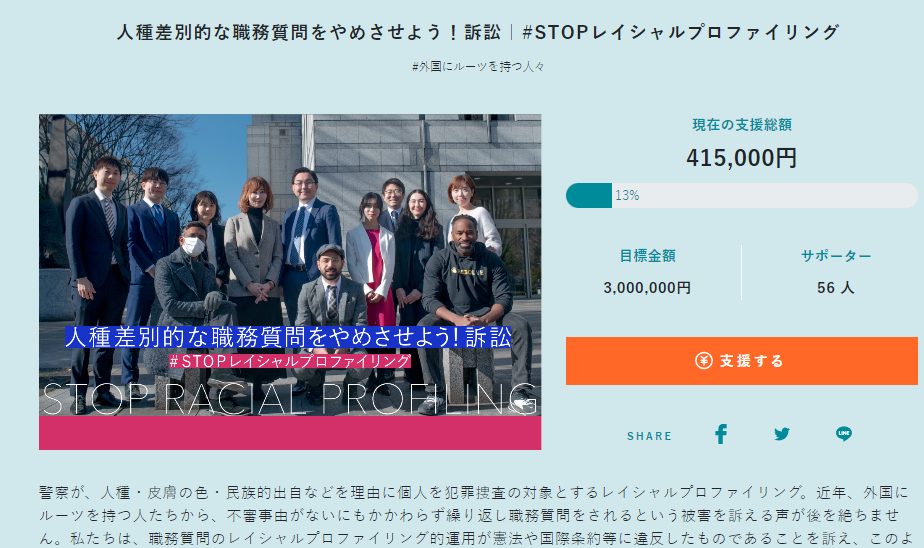
Task: Click the 13% progress label
Action: (627, 196)
